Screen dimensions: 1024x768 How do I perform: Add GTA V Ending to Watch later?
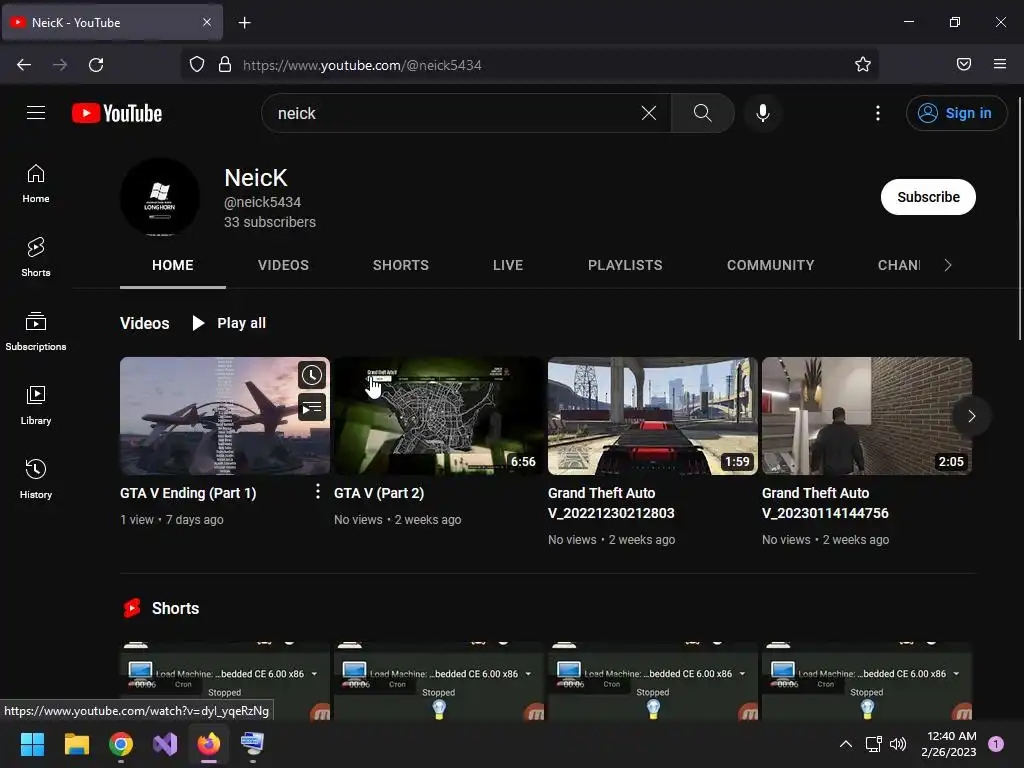coord(312,375)
